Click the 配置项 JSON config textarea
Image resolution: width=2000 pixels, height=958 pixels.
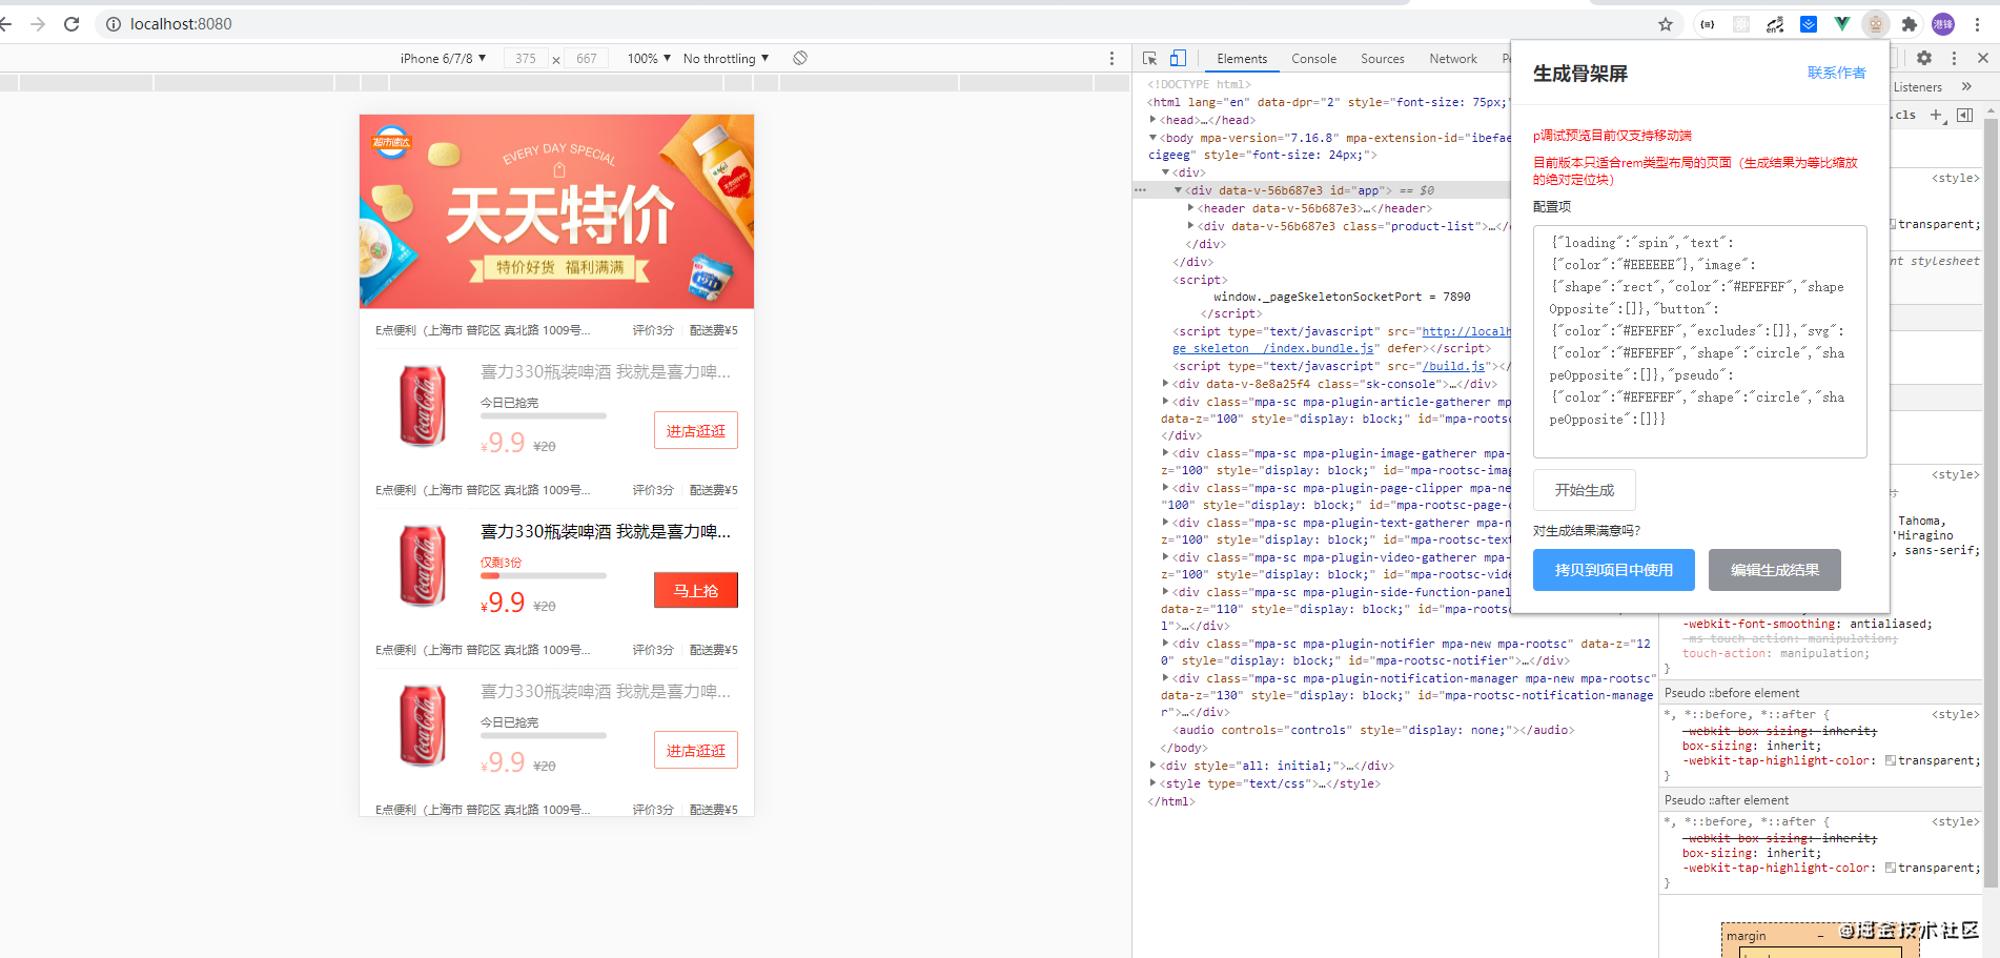pos(1699,341)
